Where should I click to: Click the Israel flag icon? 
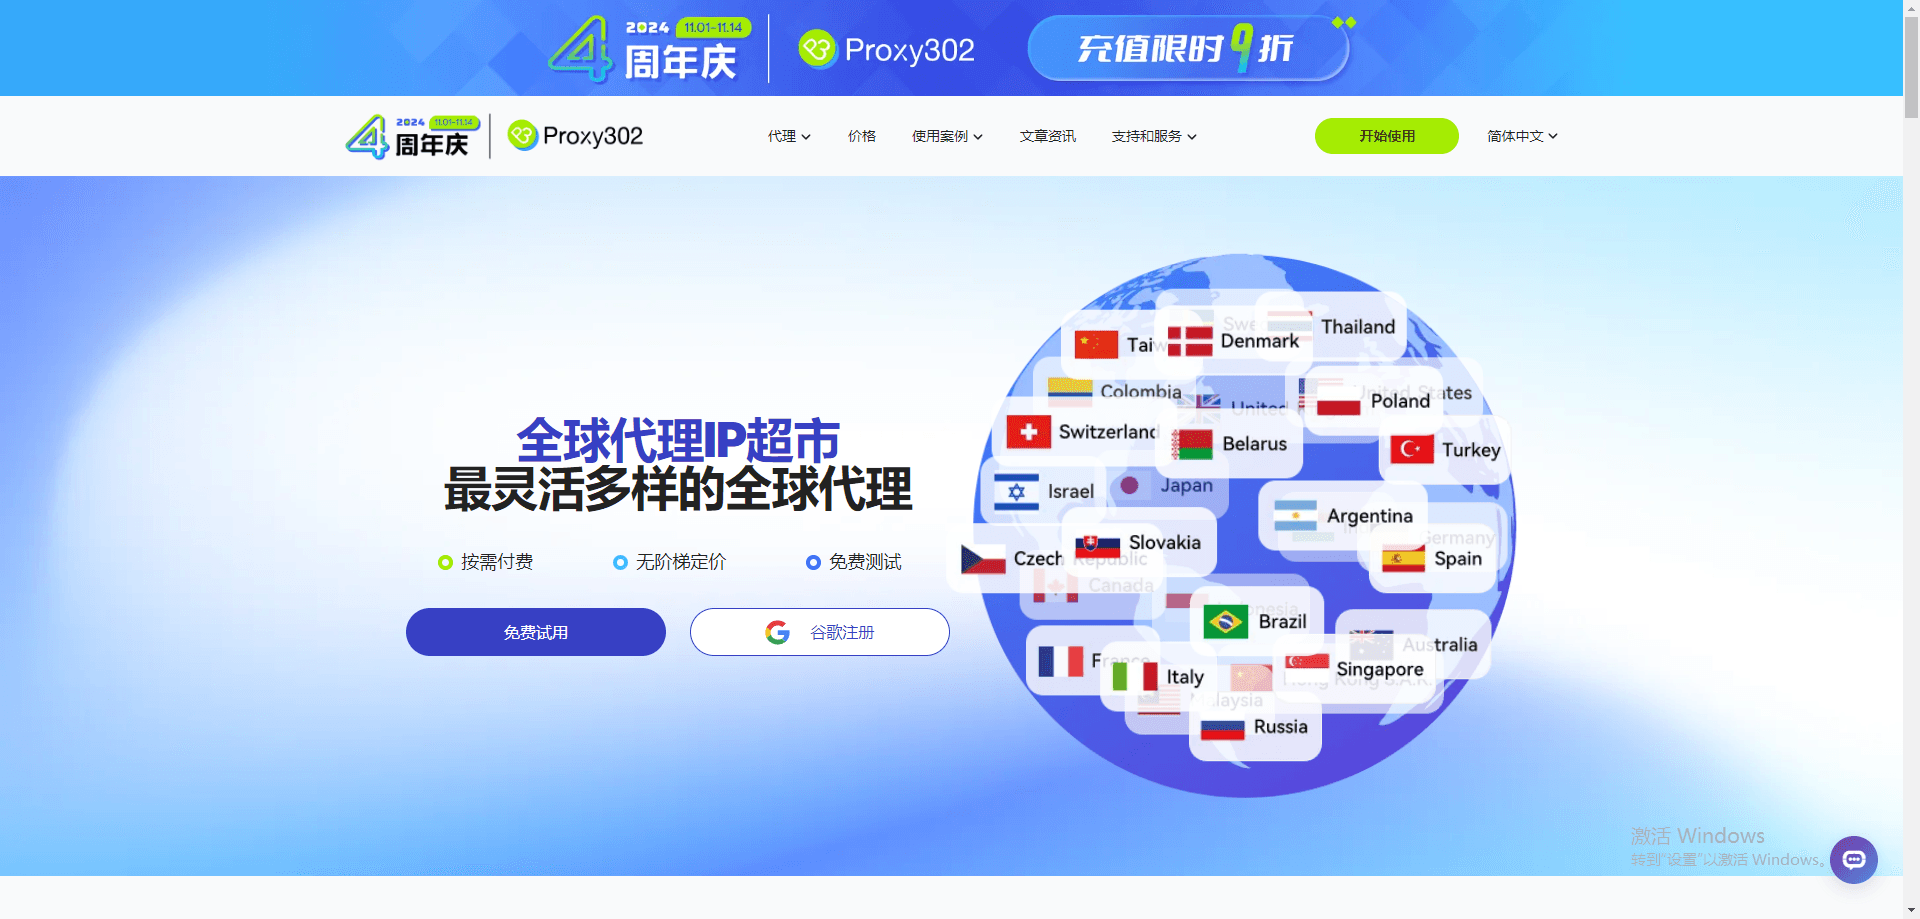click(1016, 492)
